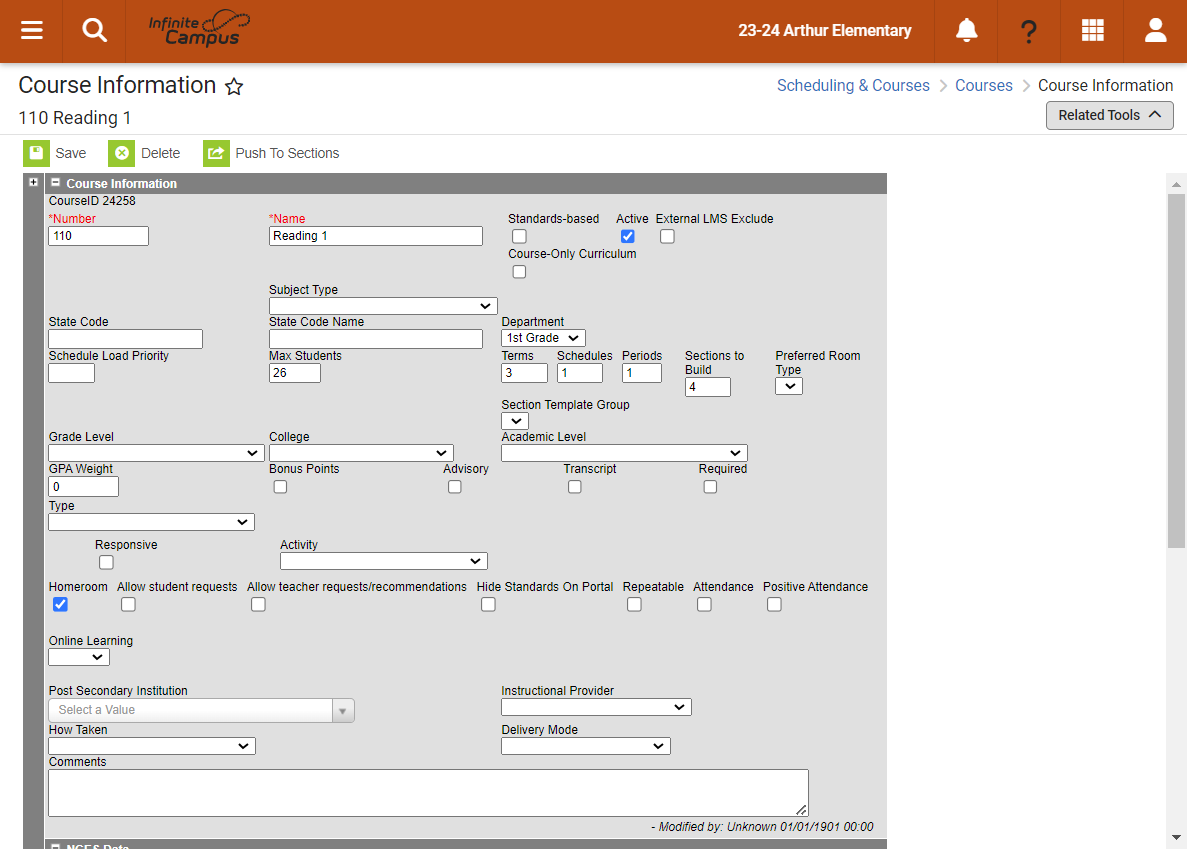
Task: Uncheck the Active checkbox
Action: click(628, 237)
